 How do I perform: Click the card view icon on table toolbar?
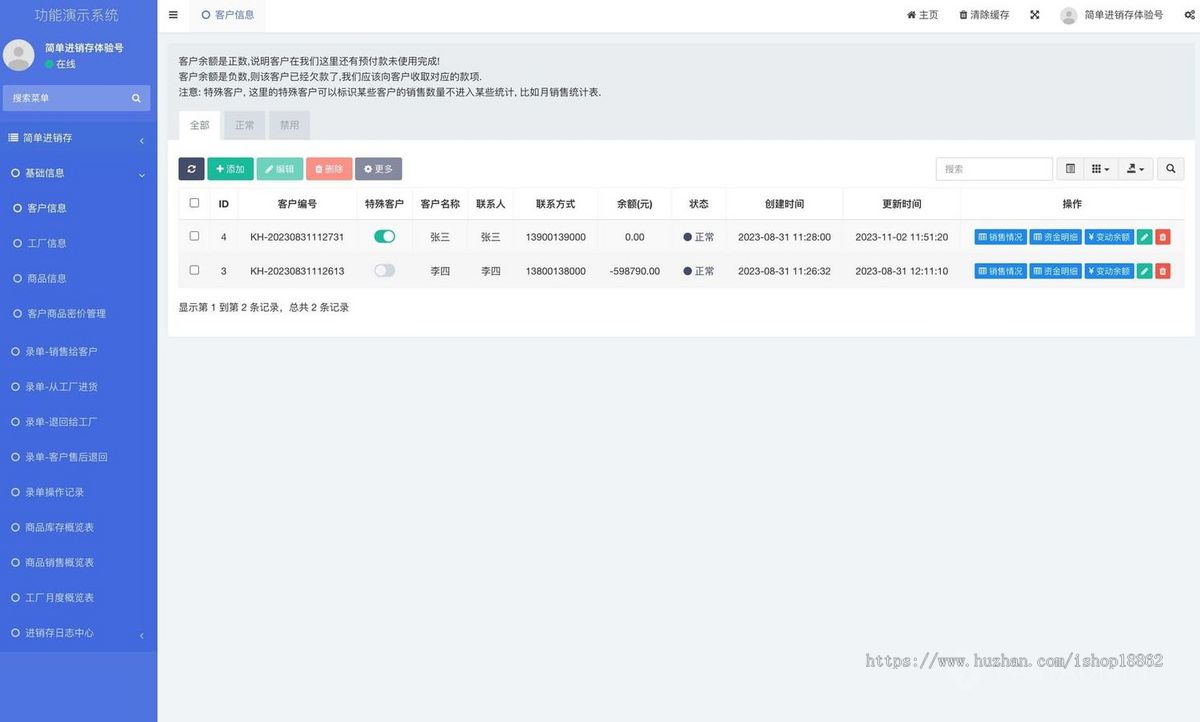pos(1070,168)
